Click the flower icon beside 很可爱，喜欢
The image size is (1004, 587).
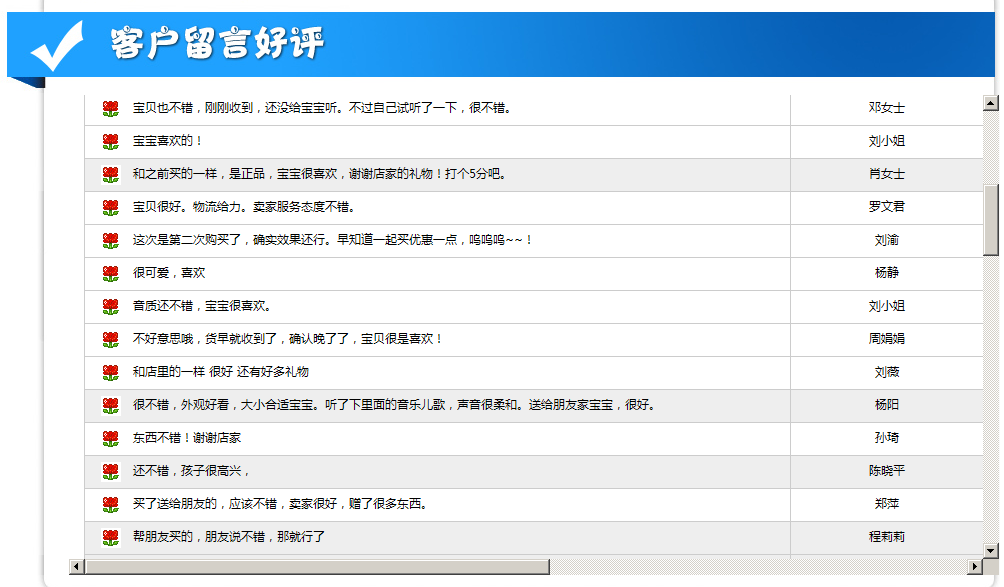[110, 273]
